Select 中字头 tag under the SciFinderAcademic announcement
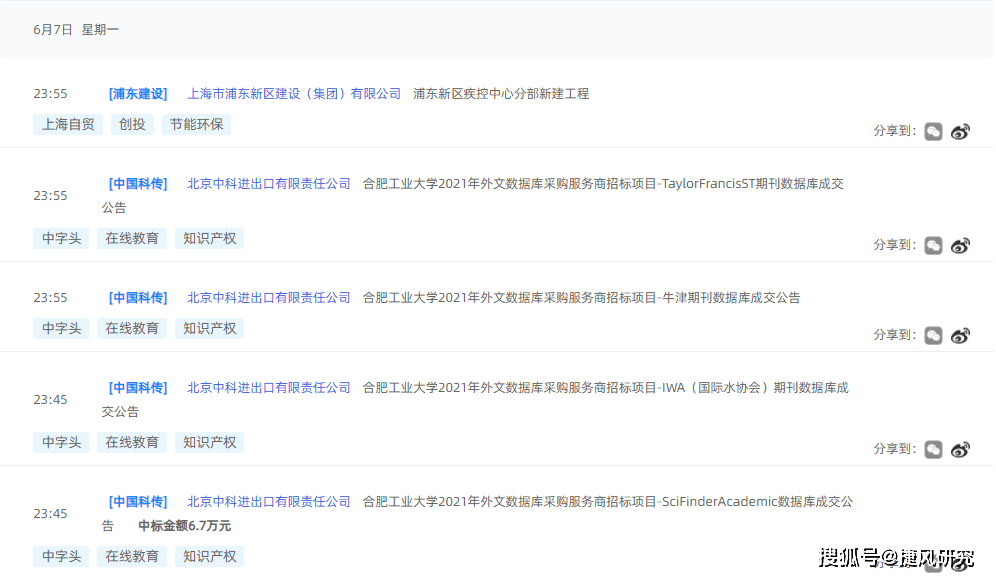The width and height of the screenshot is (996, 579). tap(61, 557)
